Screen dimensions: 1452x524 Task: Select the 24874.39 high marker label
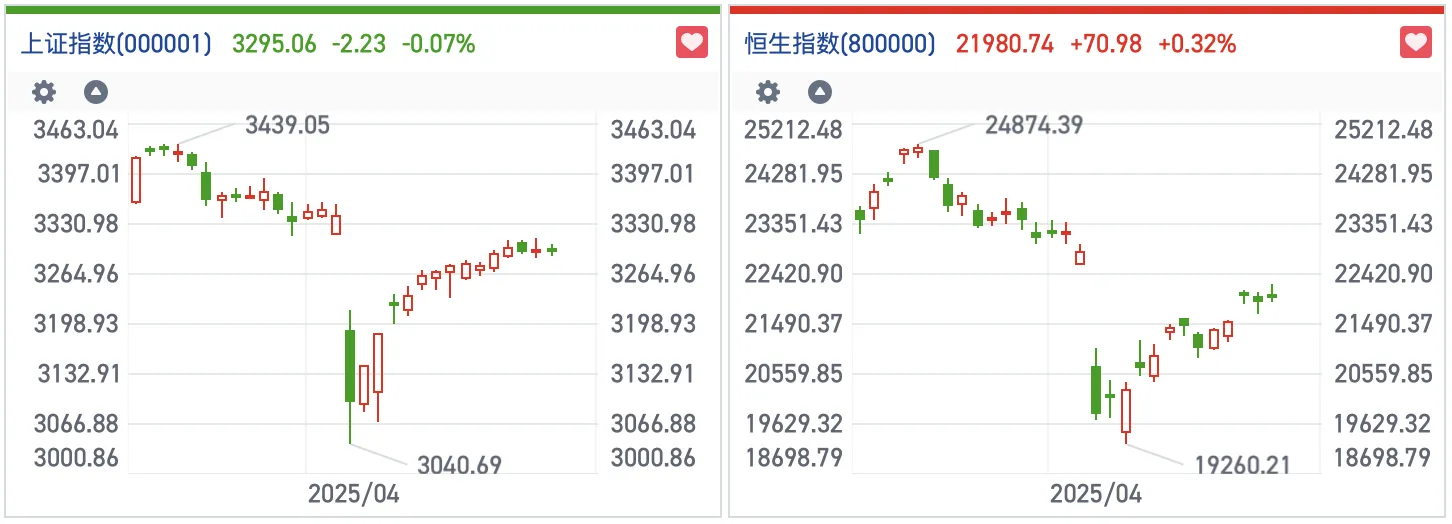pos(1034,125)
